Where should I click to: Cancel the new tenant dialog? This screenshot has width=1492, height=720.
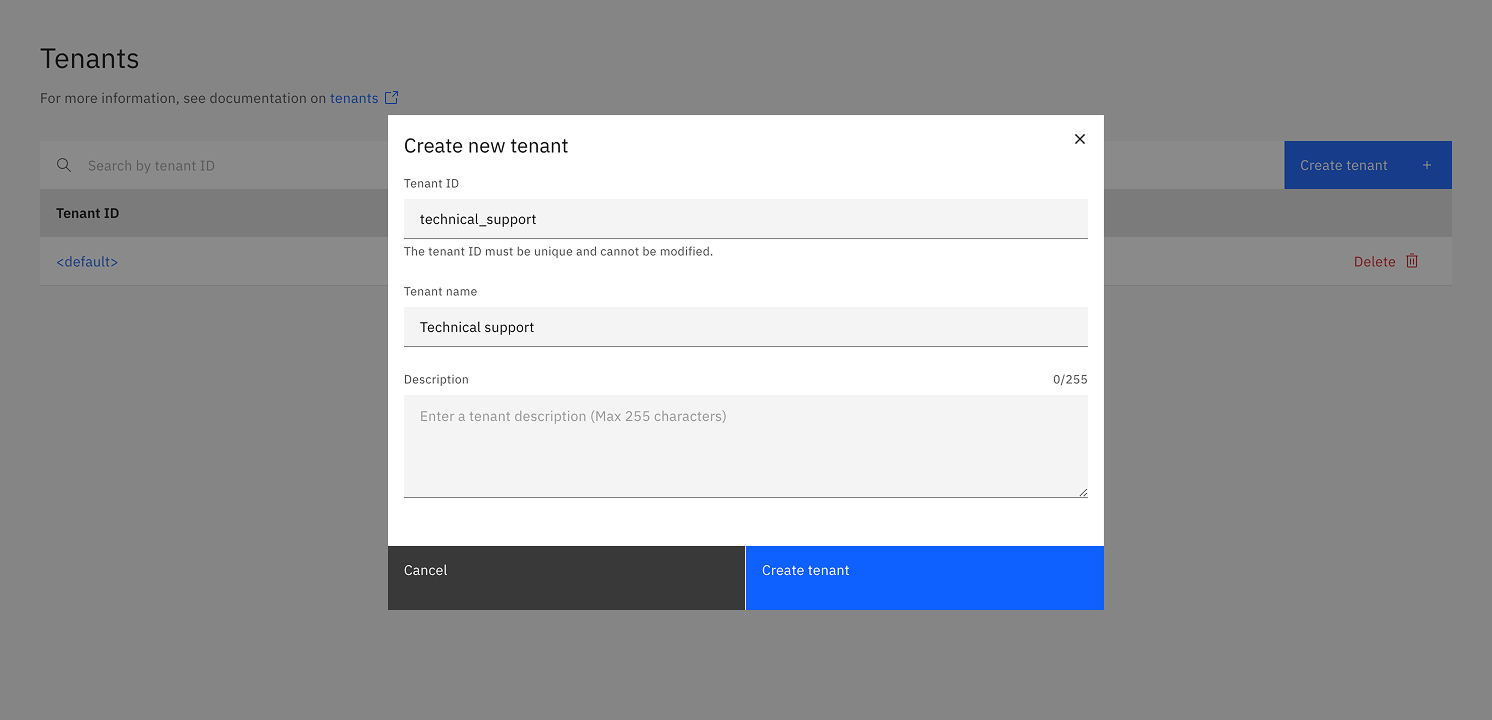click(x=566, y=578)
